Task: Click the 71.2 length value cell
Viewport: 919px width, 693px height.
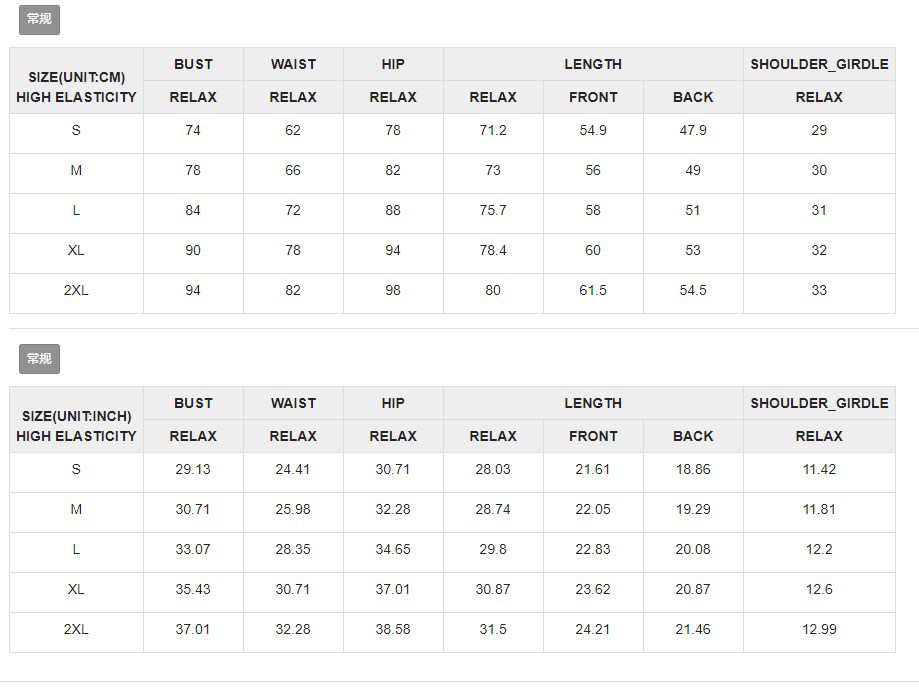Action: pyautogui.click(x=493, y=130)
